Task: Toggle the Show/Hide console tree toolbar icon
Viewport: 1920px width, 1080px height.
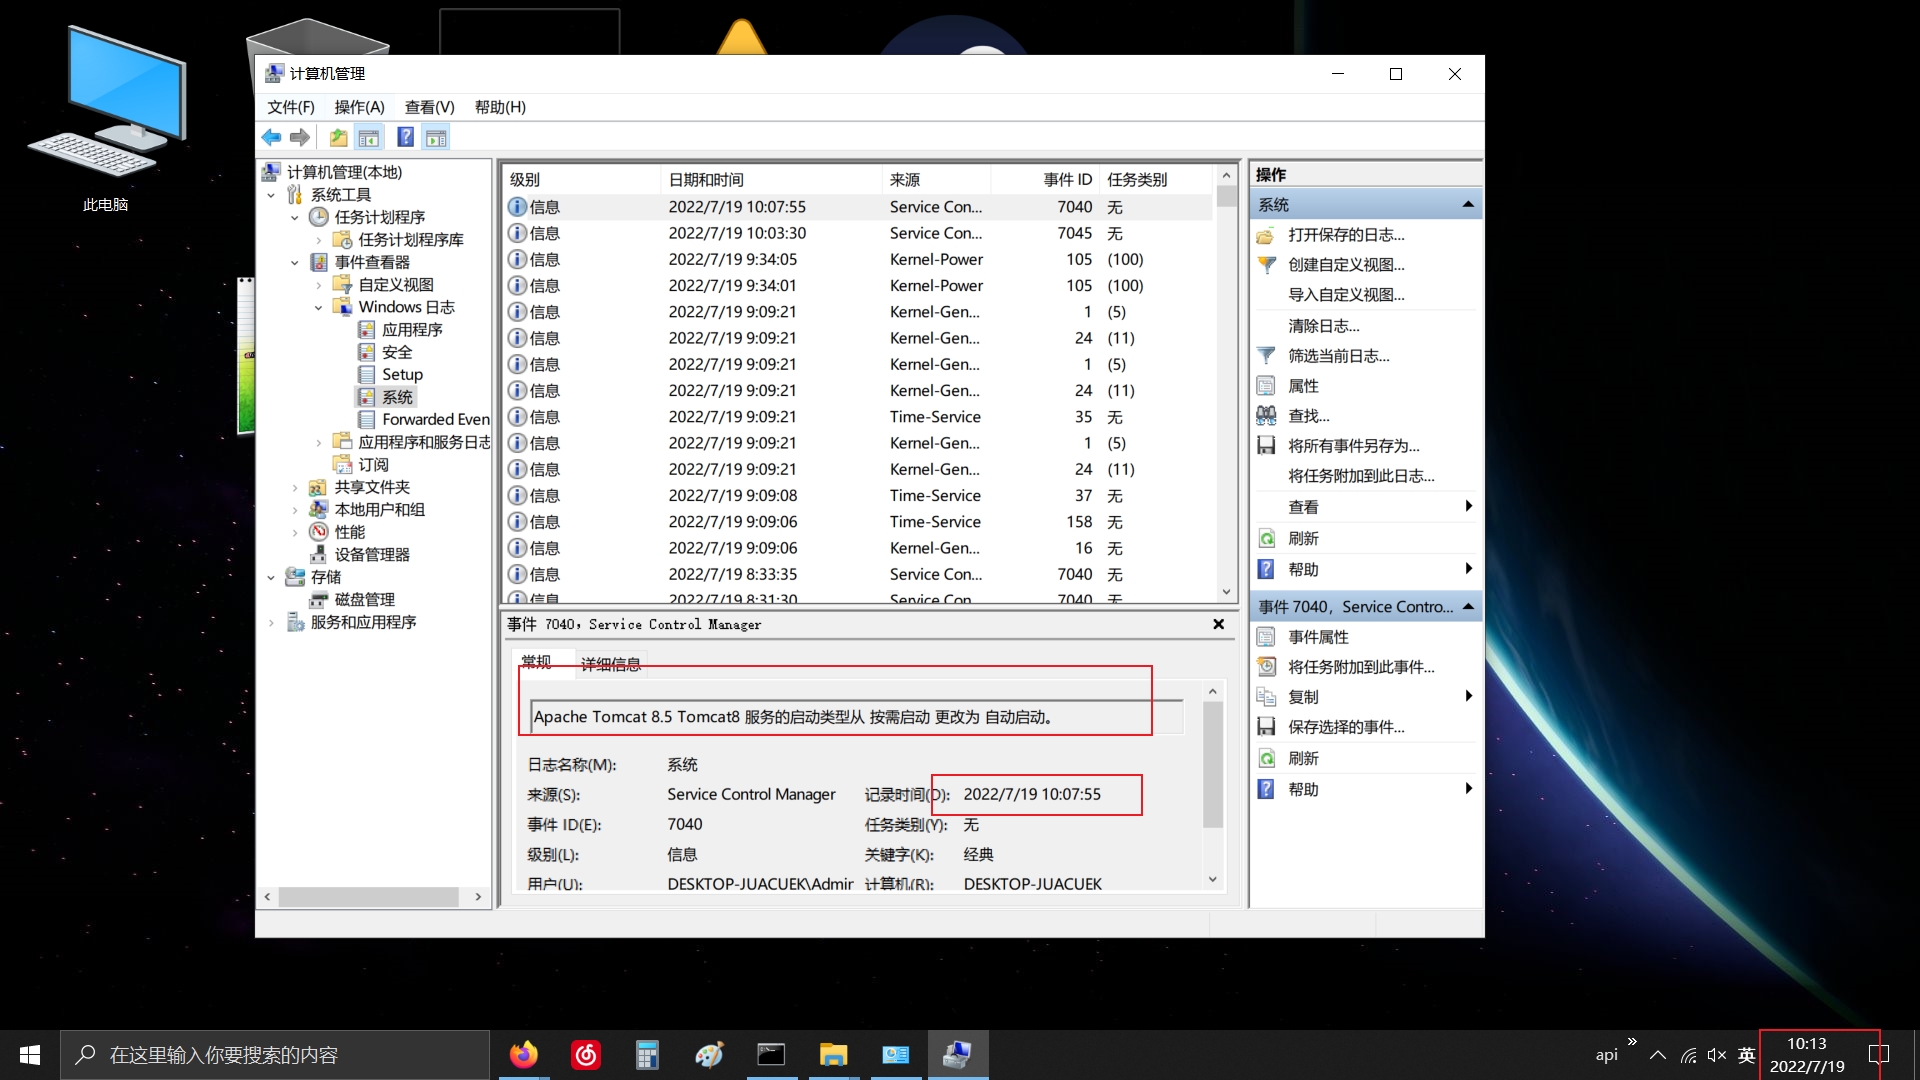Action: pos(369,137)
